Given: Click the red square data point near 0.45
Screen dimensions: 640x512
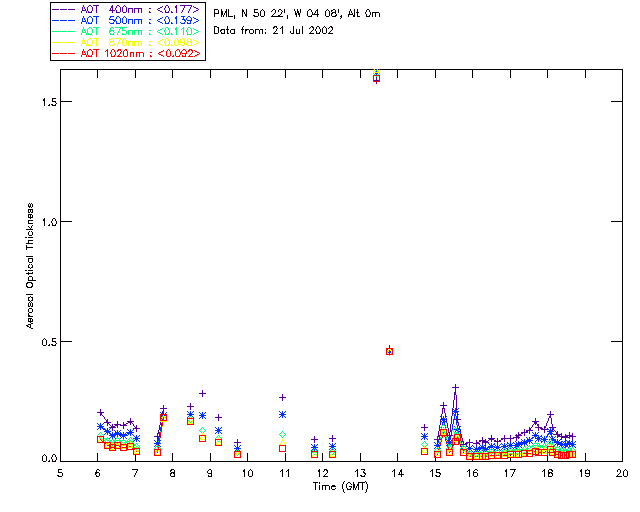Looking at the screenshot, I should 389,351.
